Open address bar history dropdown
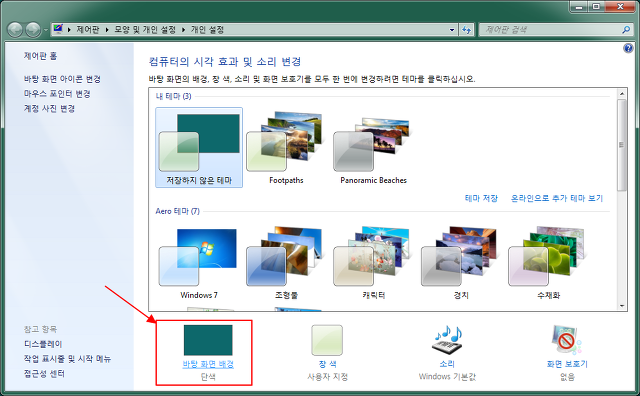This screenshot has height=396, width=640. click(452, 30)
